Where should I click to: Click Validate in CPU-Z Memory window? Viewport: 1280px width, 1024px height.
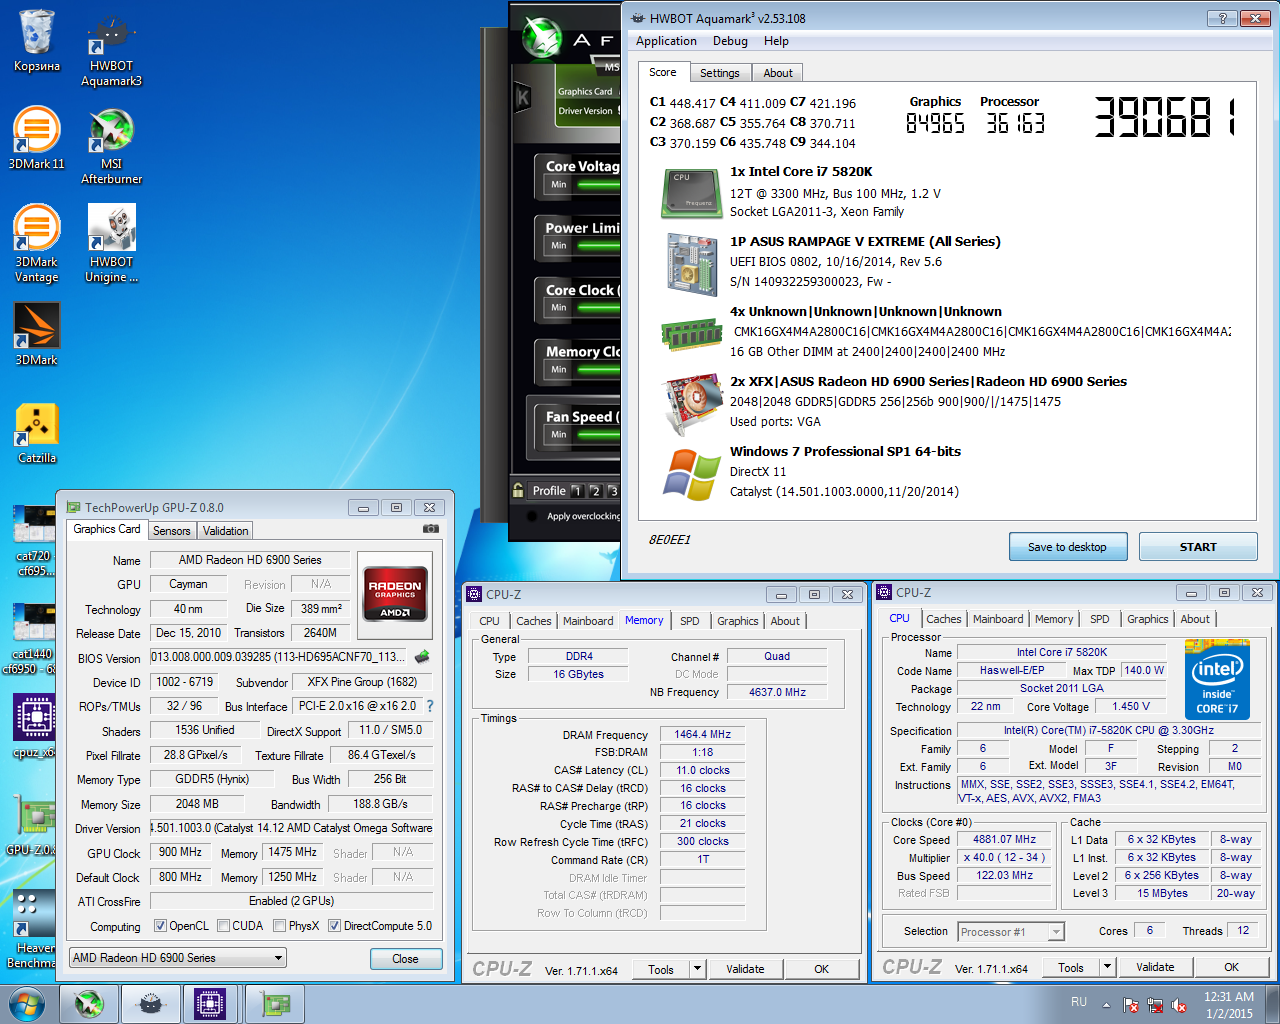(745, 969)
